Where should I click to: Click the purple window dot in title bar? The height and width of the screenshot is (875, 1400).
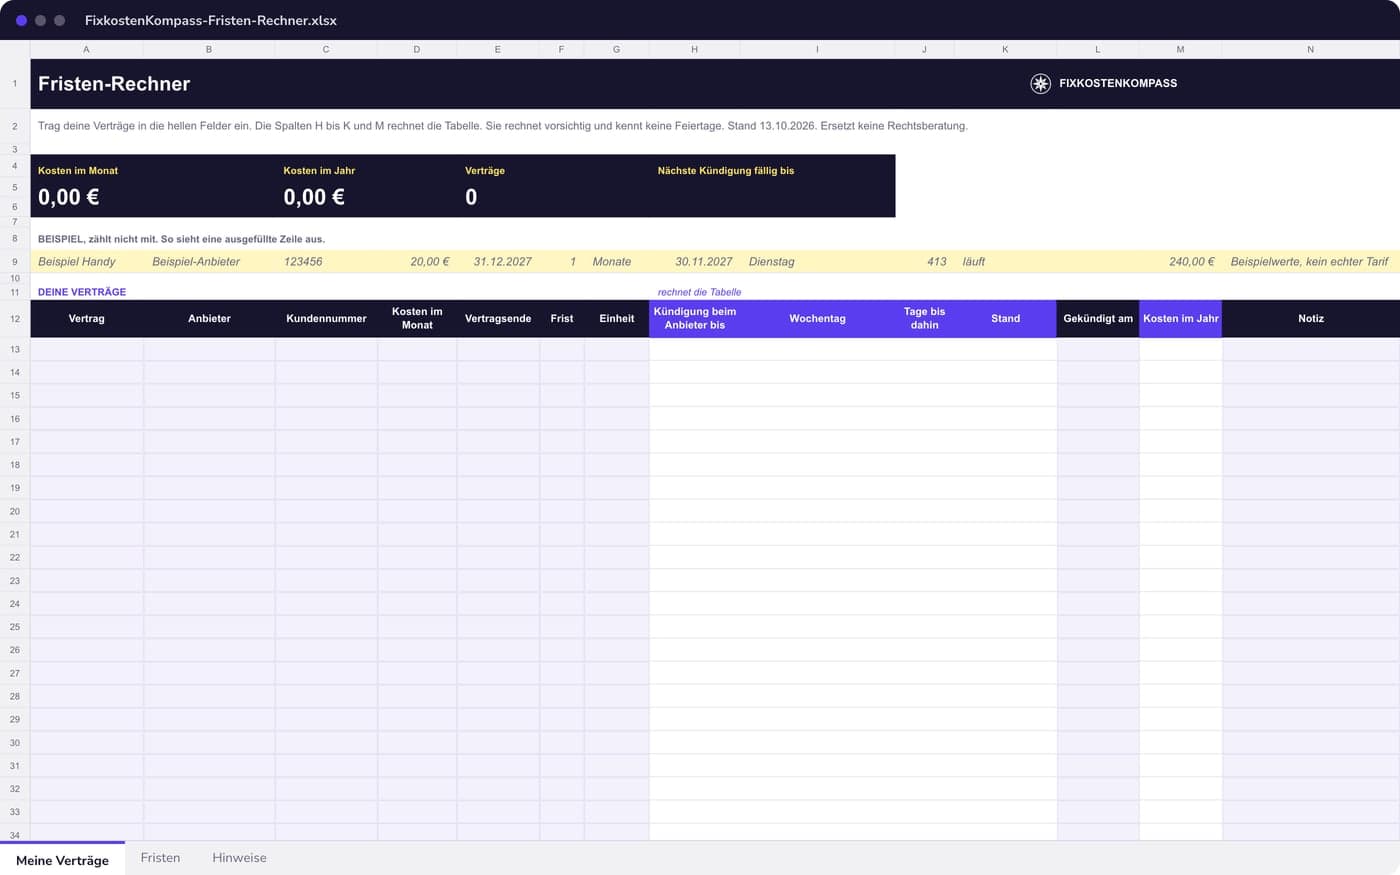point(21,20)
